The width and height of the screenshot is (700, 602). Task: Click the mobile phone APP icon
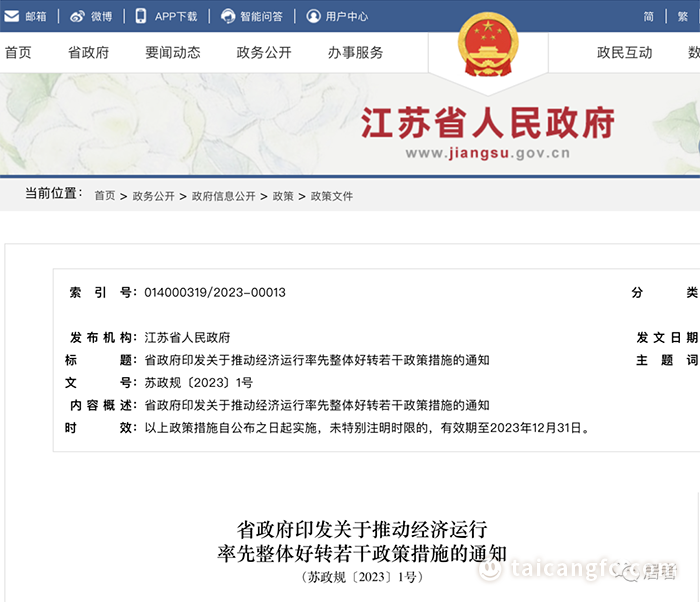141,16
